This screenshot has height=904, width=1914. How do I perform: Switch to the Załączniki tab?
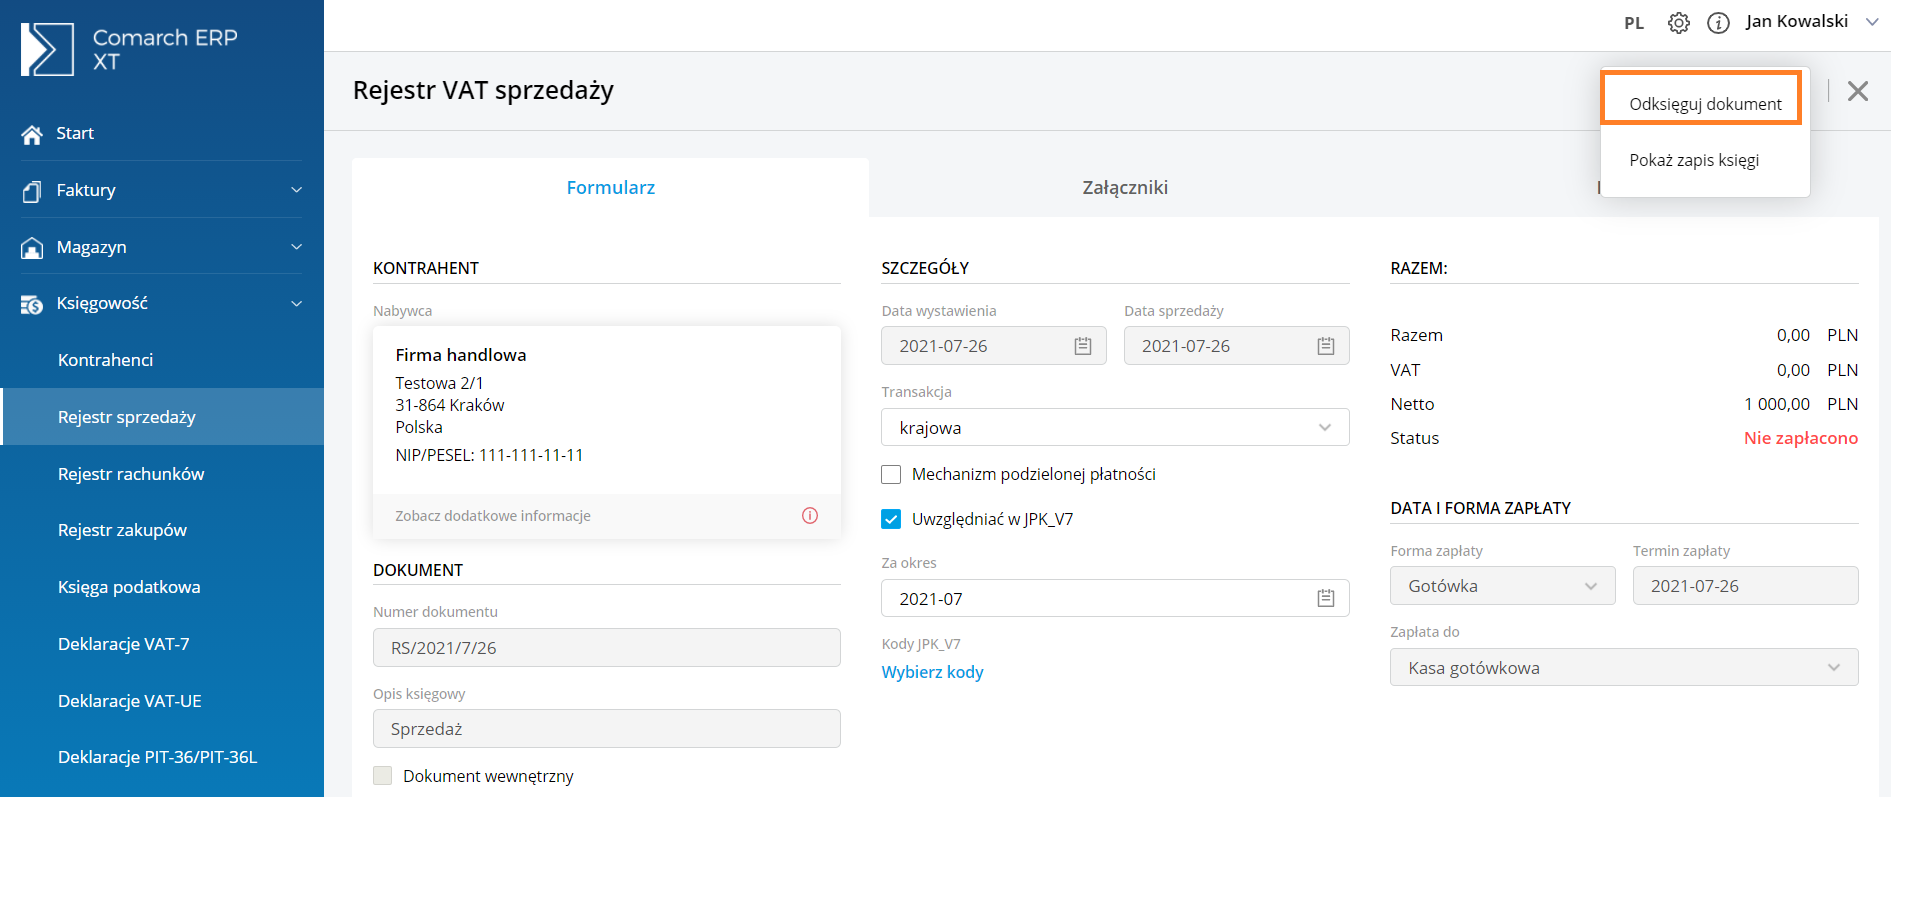(x=1125, y=187)
